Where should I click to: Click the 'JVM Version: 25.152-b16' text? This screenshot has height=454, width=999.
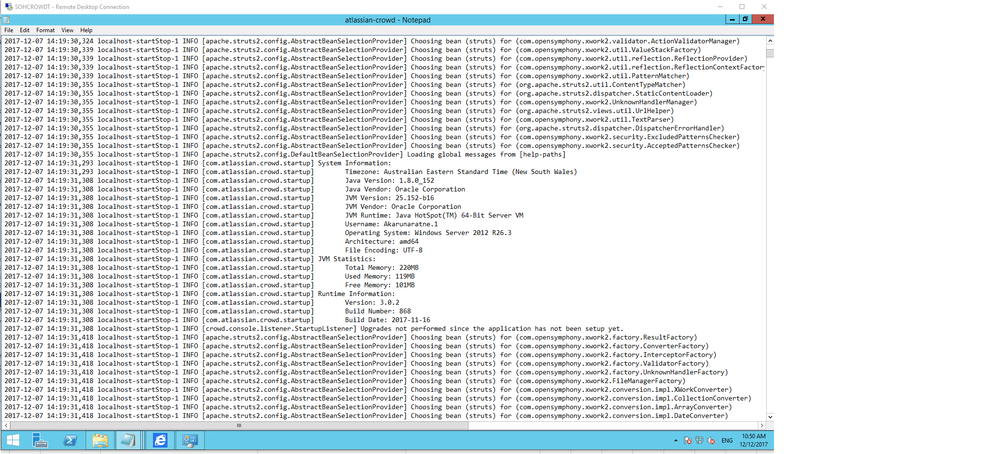click(x=389, y=198)
